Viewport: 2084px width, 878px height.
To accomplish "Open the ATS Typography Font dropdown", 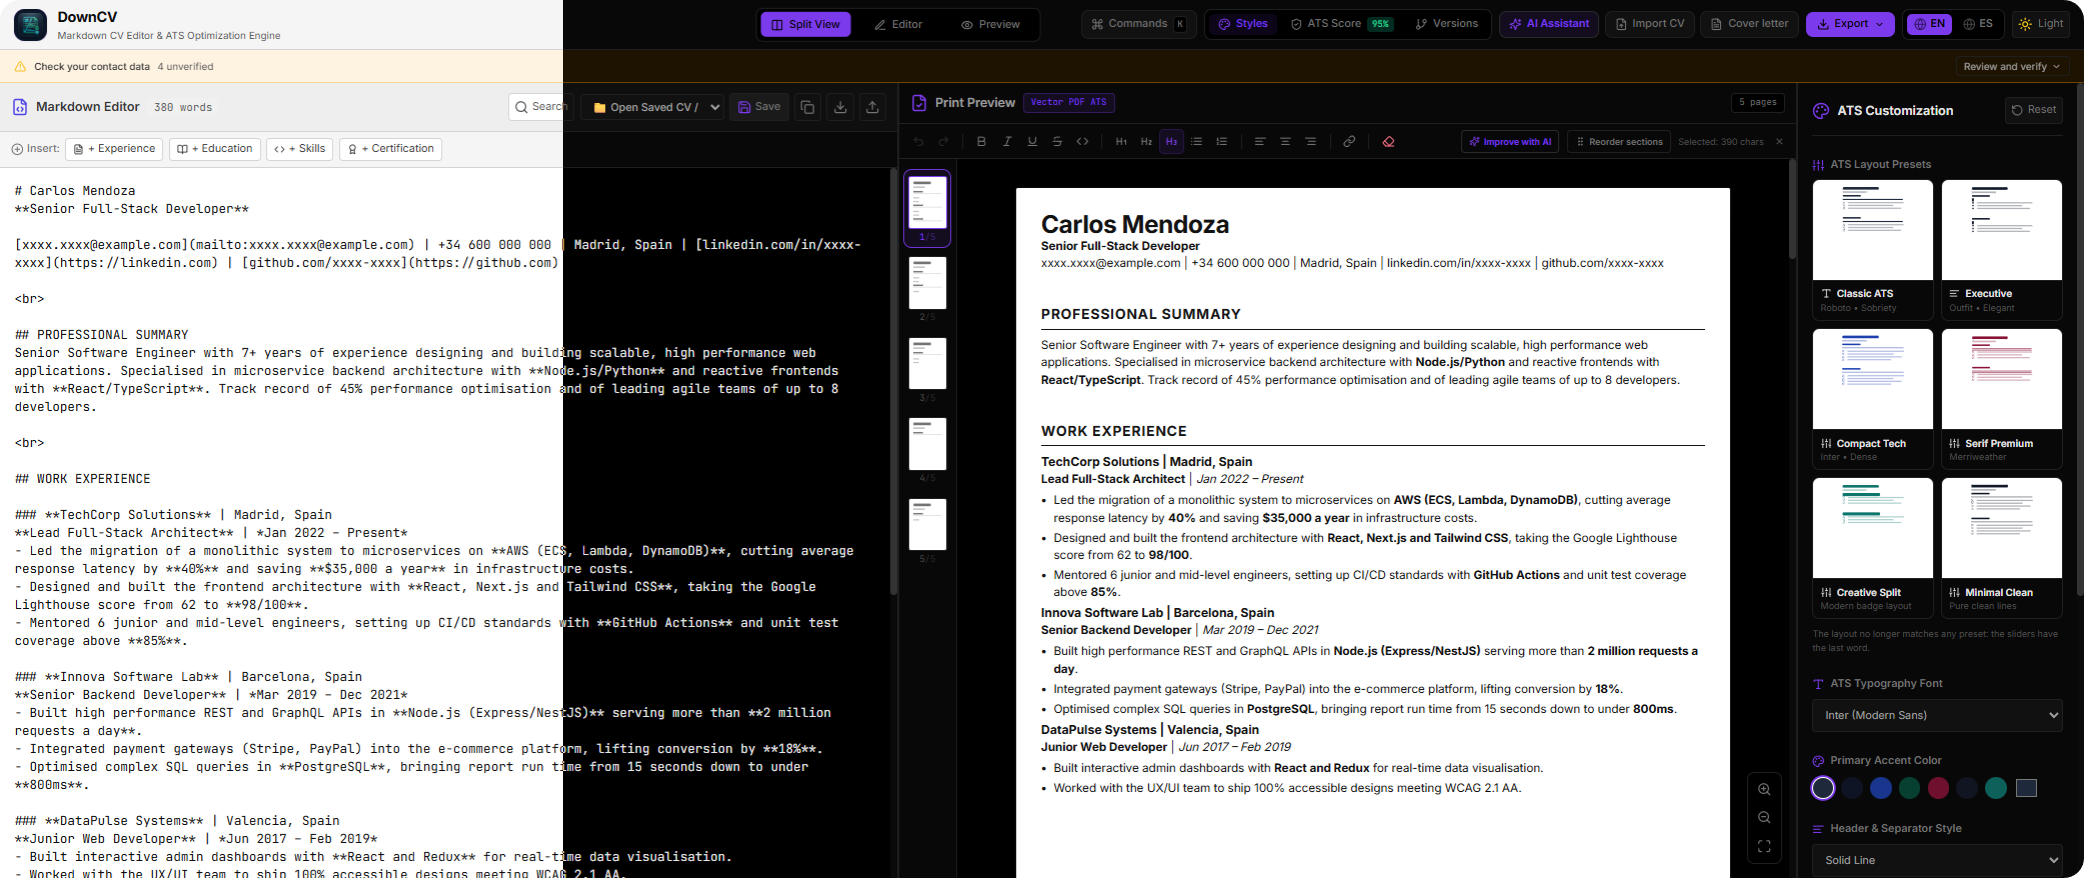I will [x=1937, y=715].
